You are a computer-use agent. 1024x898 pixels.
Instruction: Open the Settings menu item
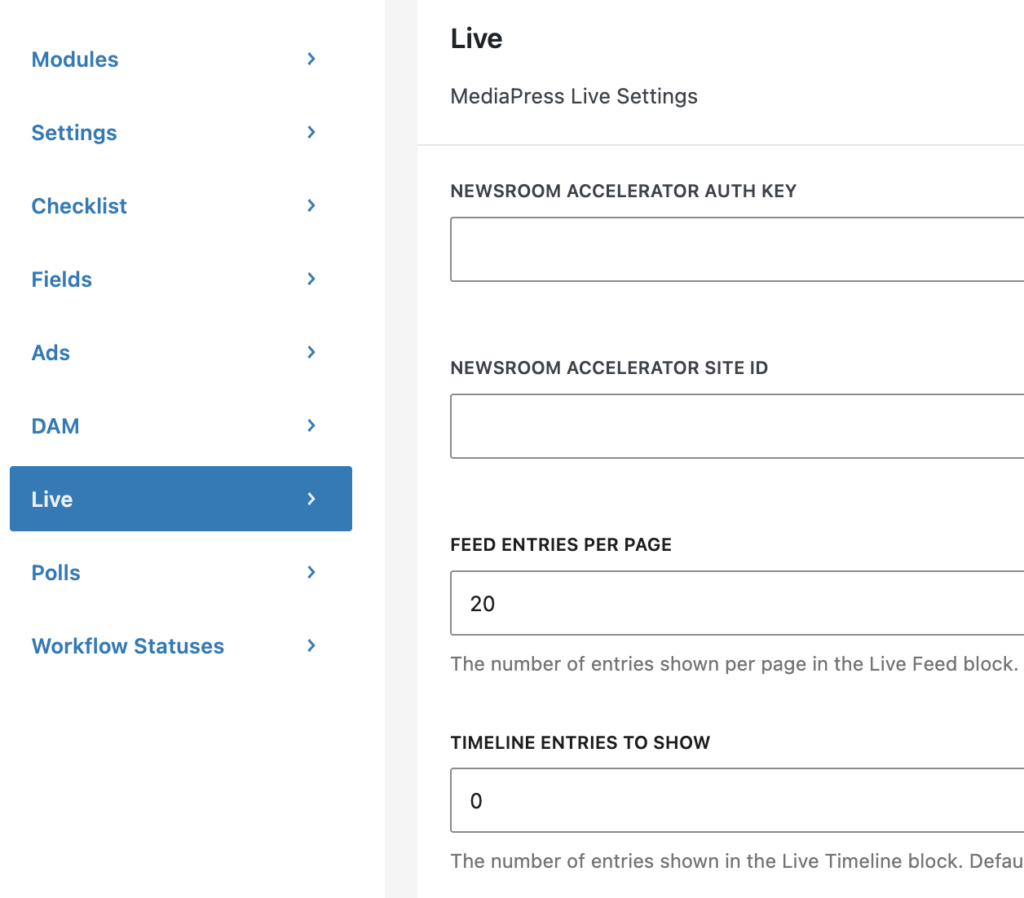181,133
